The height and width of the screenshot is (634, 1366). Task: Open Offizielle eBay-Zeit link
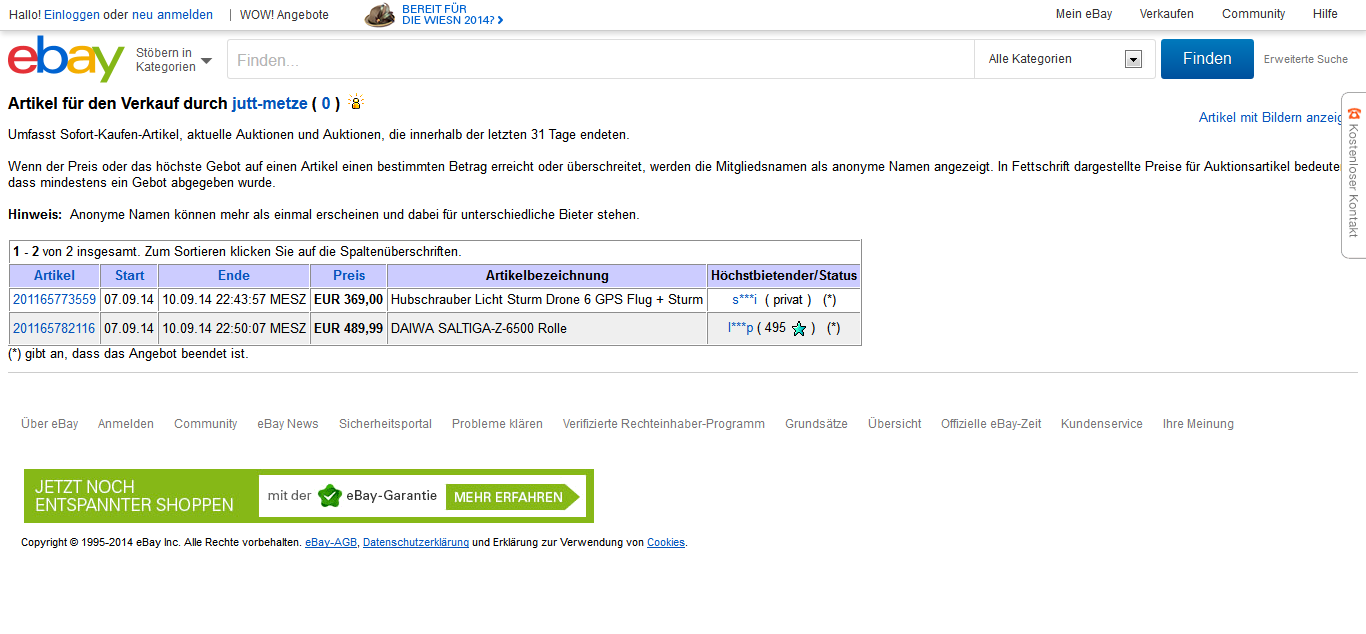pos(991,424)
